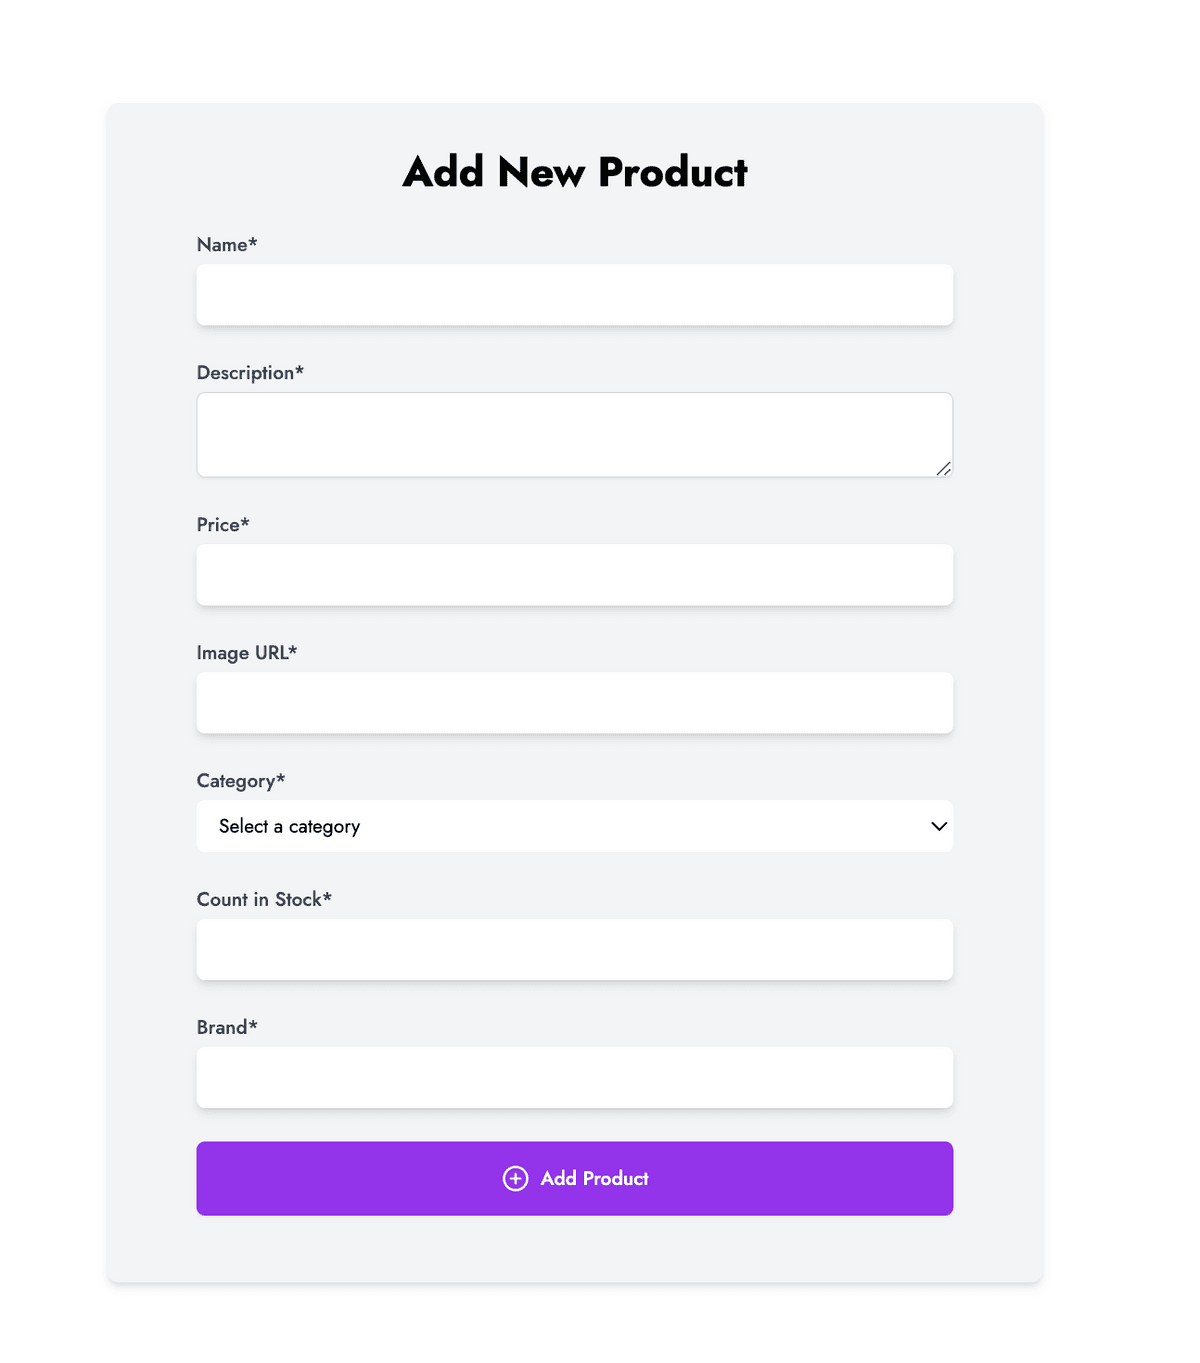The width and height of the screenshot is (1200, 1363).
Task: Select the Count in Stock field
Action: pyautogui.click(x=574, y=949)
